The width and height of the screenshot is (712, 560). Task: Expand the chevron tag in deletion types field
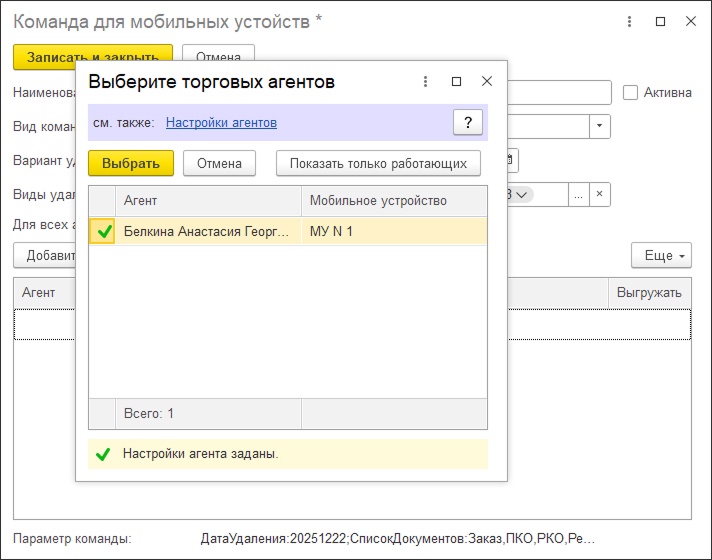pos(522,194)
